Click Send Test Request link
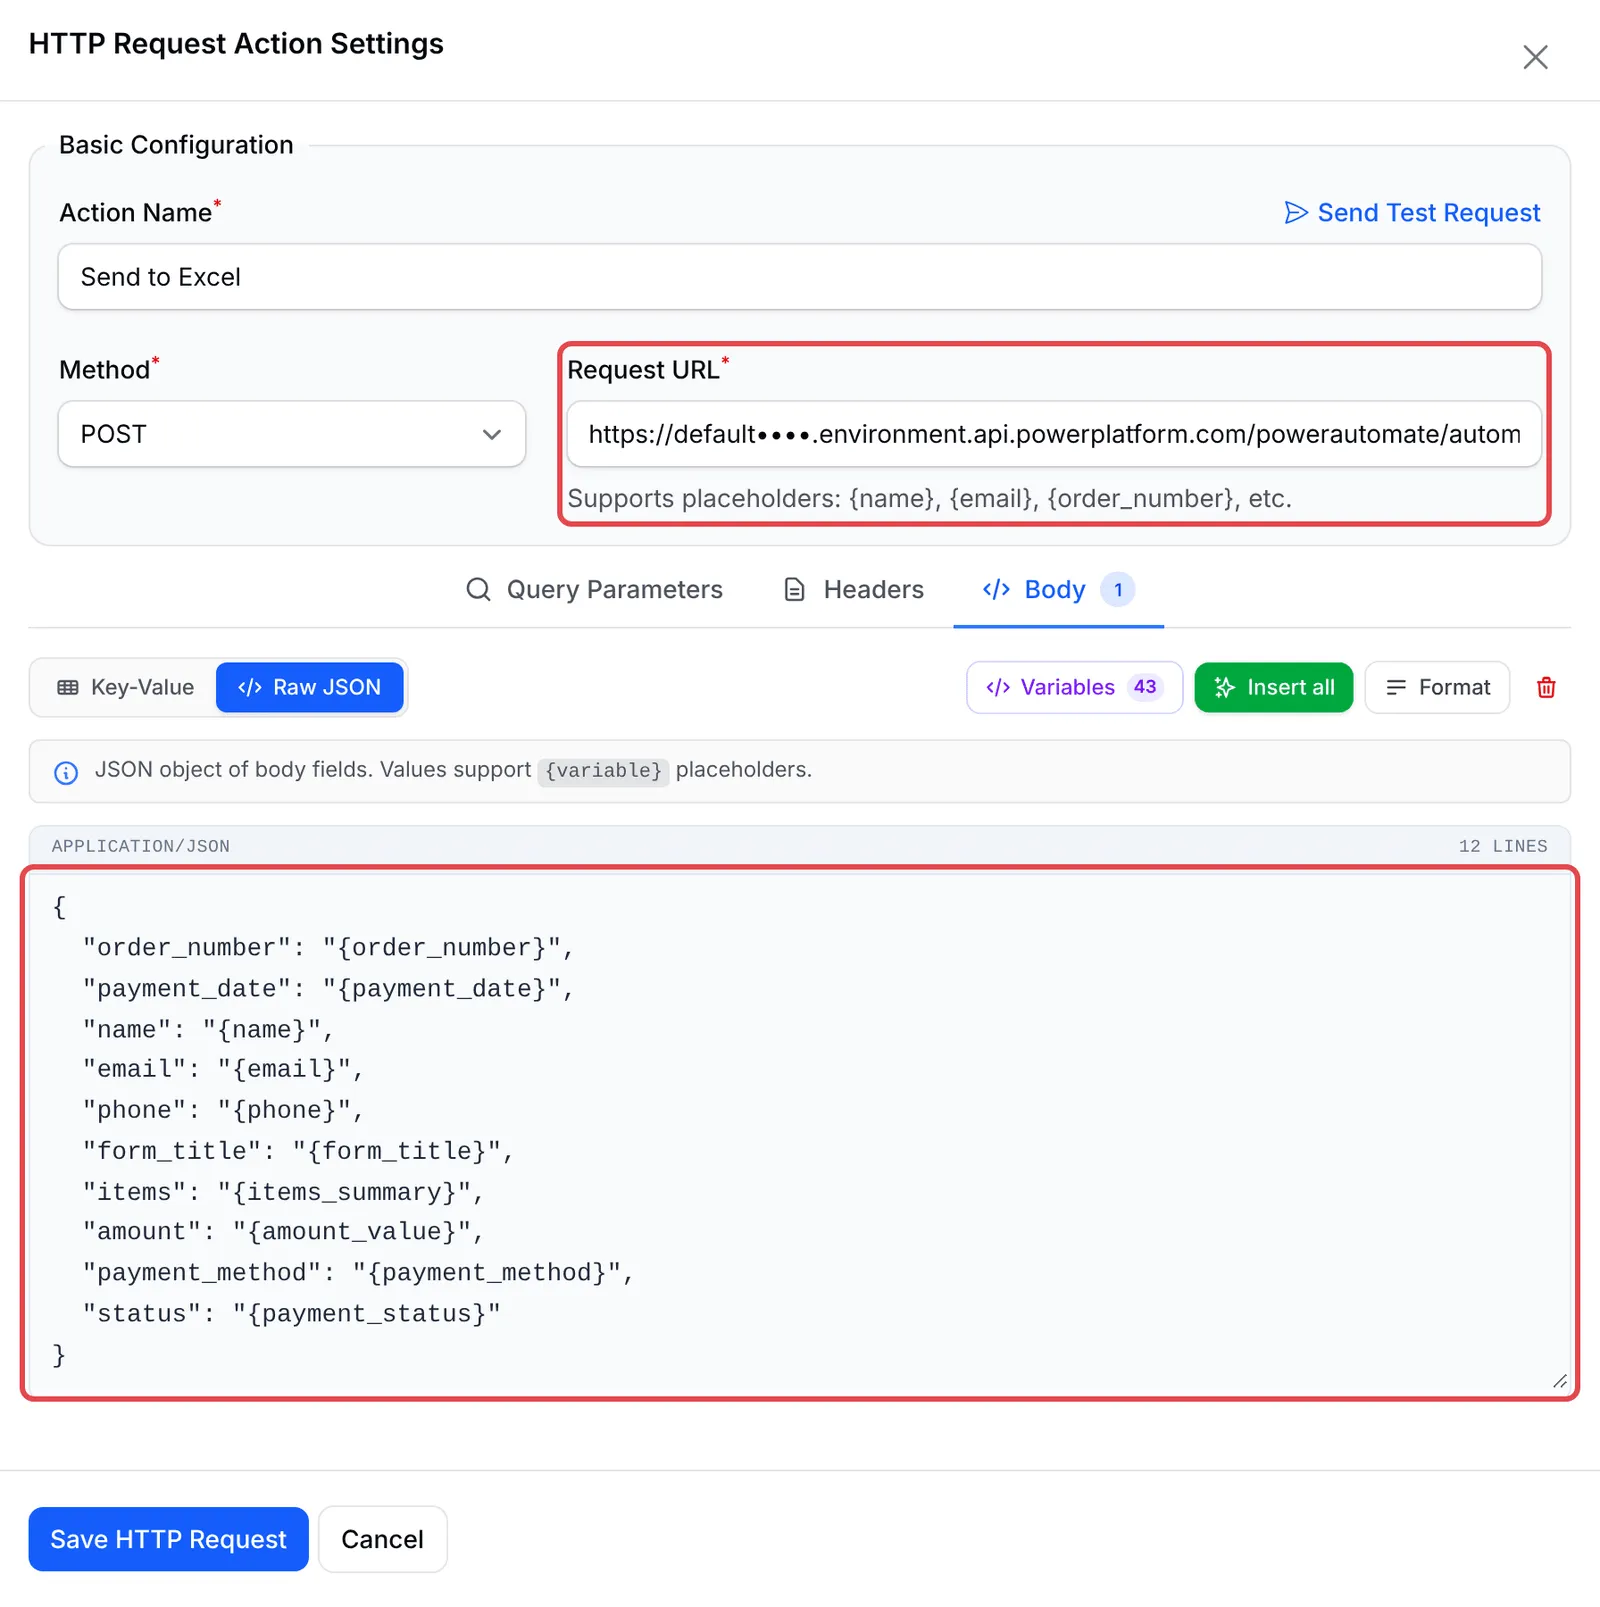 coord(1412,213)
